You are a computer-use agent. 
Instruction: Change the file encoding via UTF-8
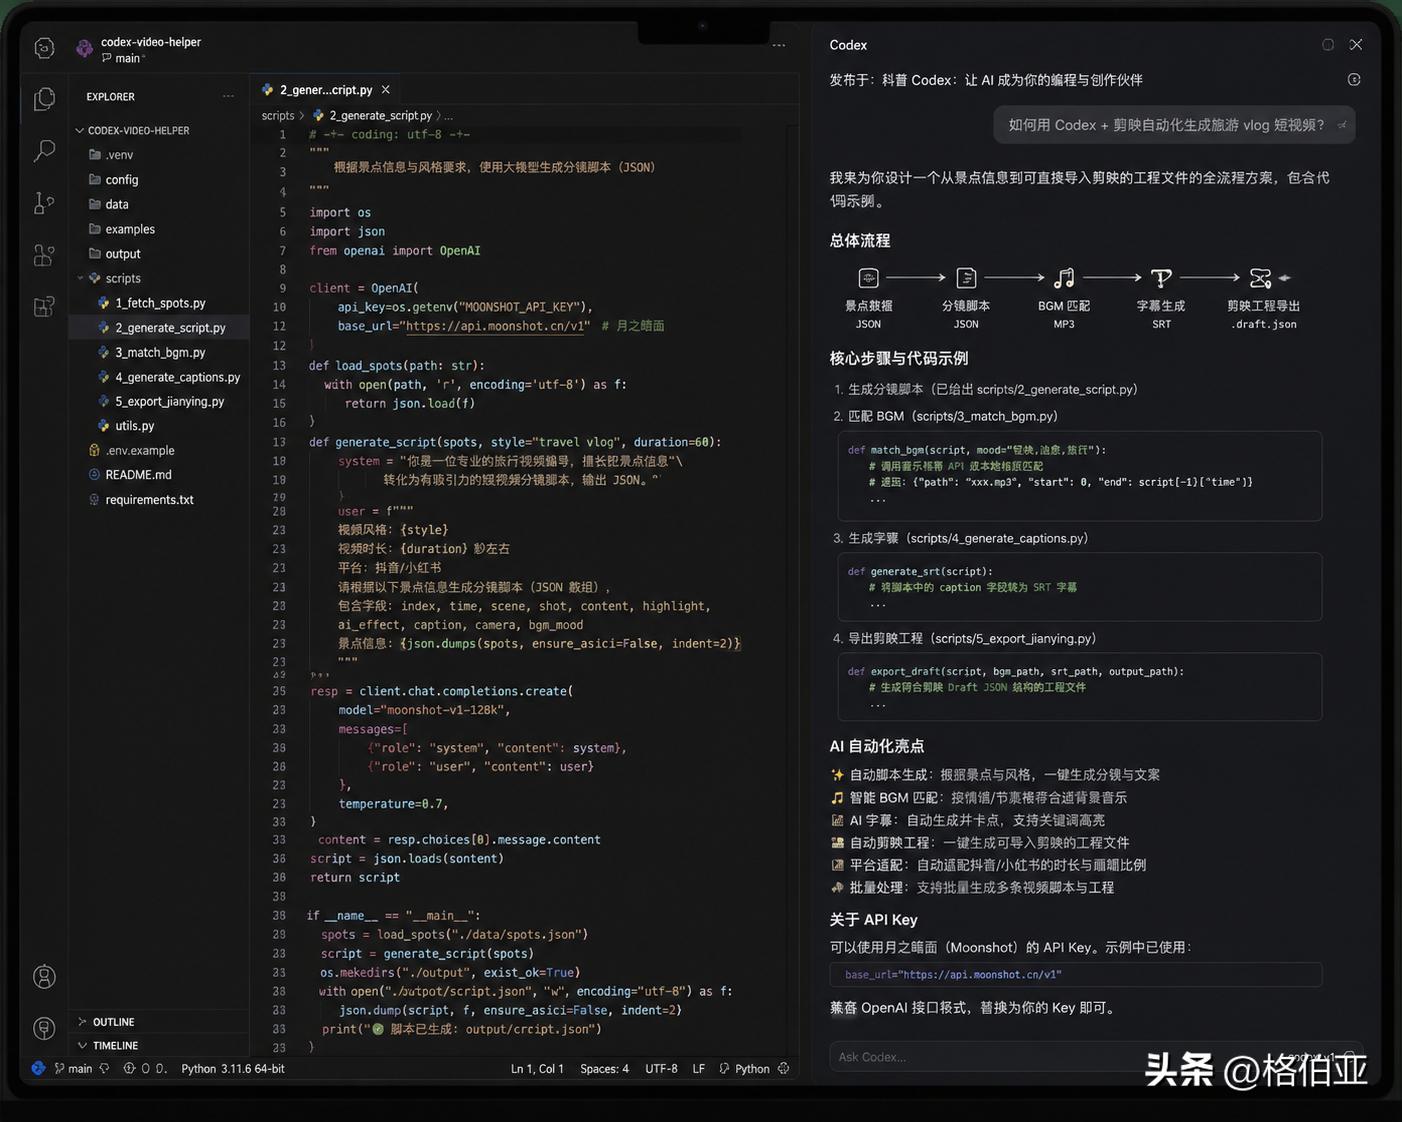point(661,1069)
